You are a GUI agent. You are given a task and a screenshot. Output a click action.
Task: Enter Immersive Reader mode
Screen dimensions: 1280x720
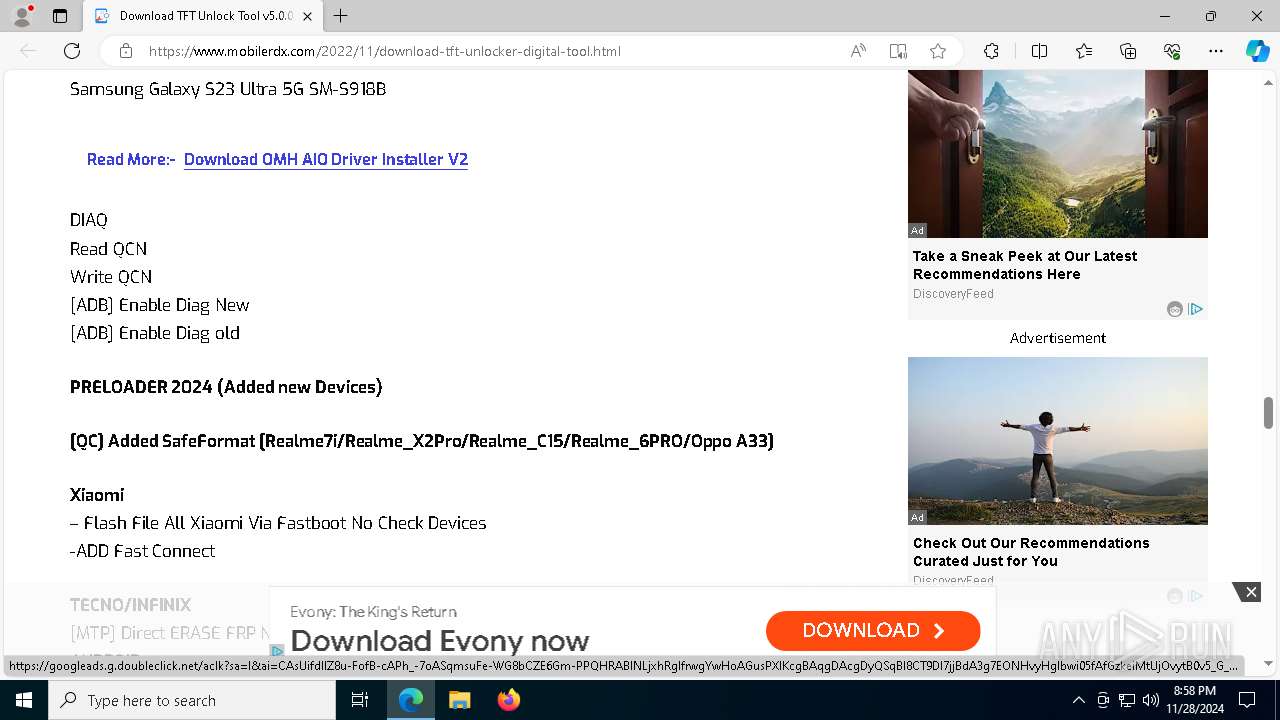(x=898, y=51)
